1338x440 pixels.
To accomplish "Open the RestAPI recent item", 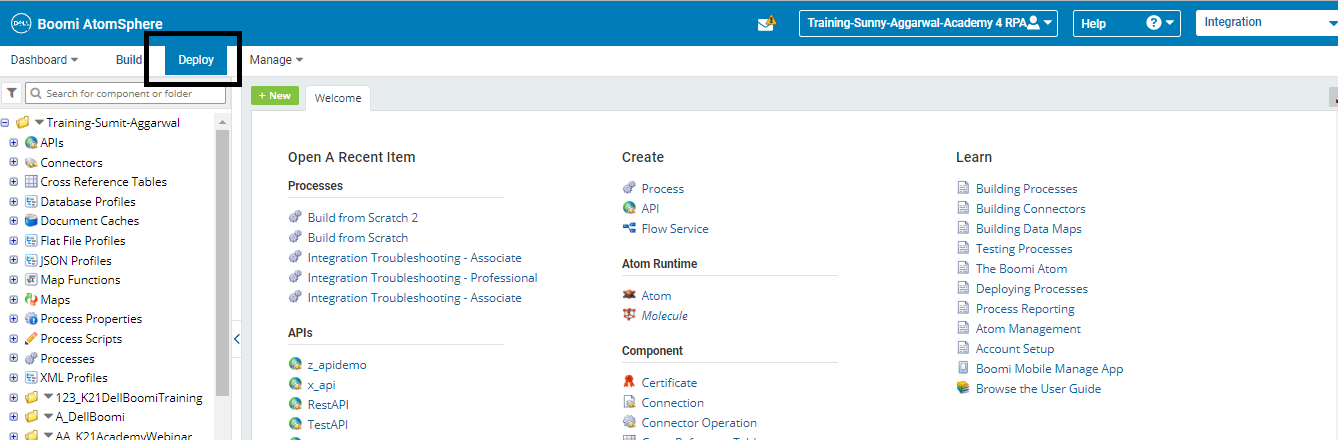I will (x=328, y=405).
